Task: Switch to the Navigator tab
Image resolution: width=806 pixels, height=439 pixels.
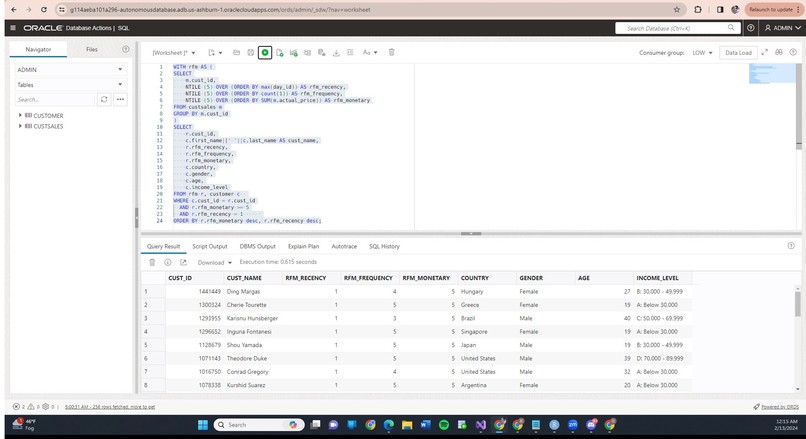Action: pos(38,49)
